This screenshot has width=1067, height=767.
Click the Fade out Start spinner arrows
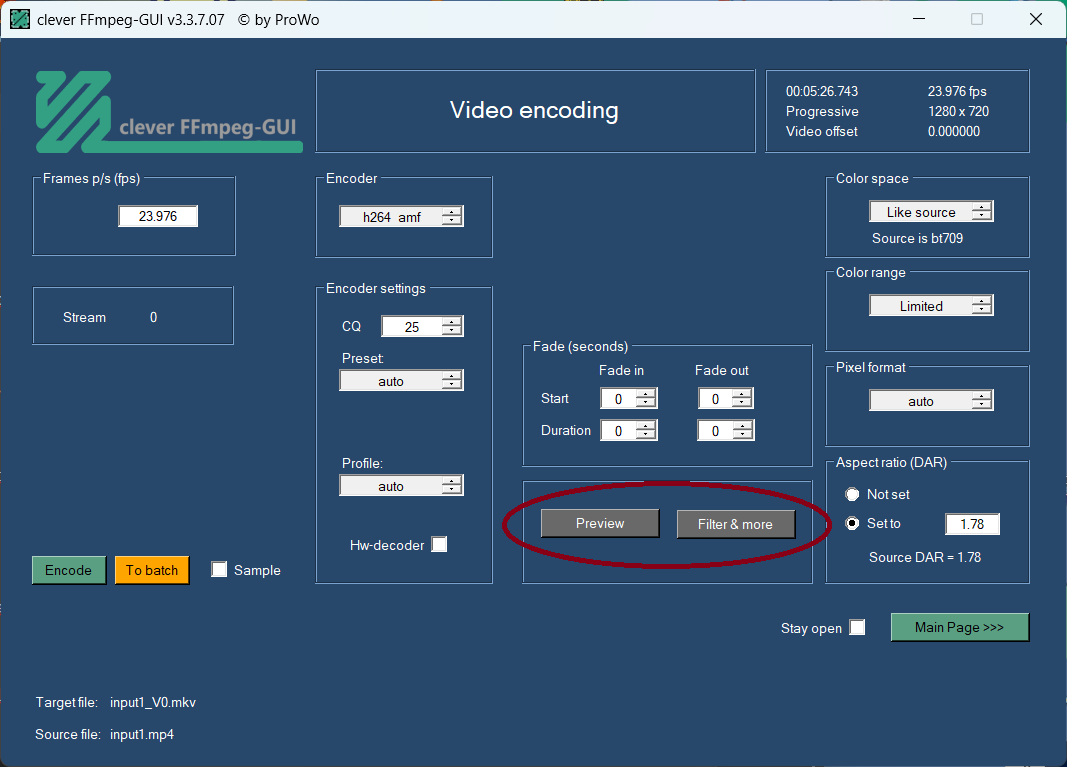[742, 399]
